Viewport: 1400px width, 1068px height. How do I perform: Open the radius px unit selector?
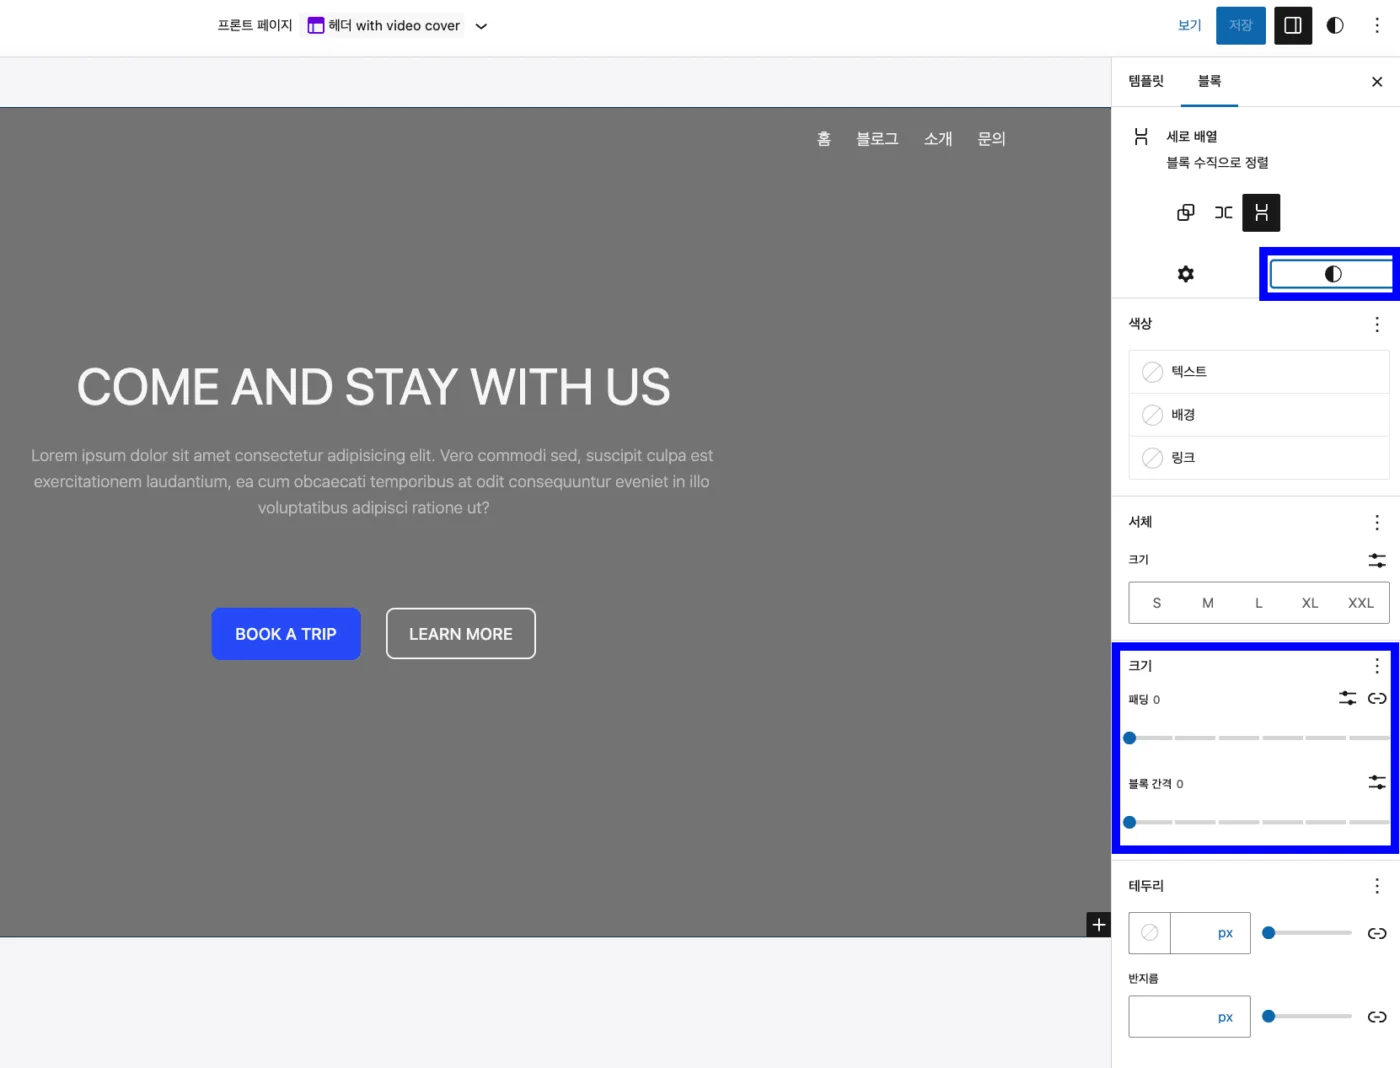pyautogui.click(x=1226, y=1017)
